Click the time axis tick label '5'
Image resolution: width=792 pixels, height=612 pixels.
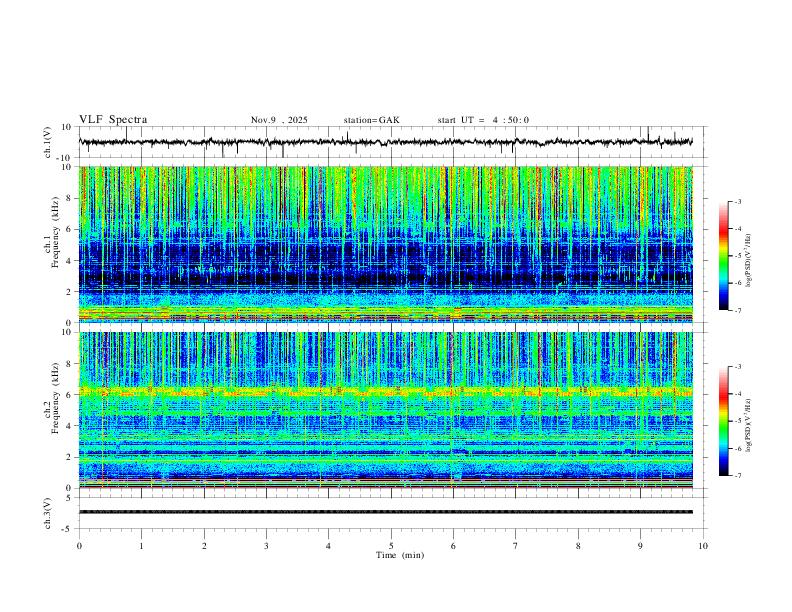click(391, 546)
